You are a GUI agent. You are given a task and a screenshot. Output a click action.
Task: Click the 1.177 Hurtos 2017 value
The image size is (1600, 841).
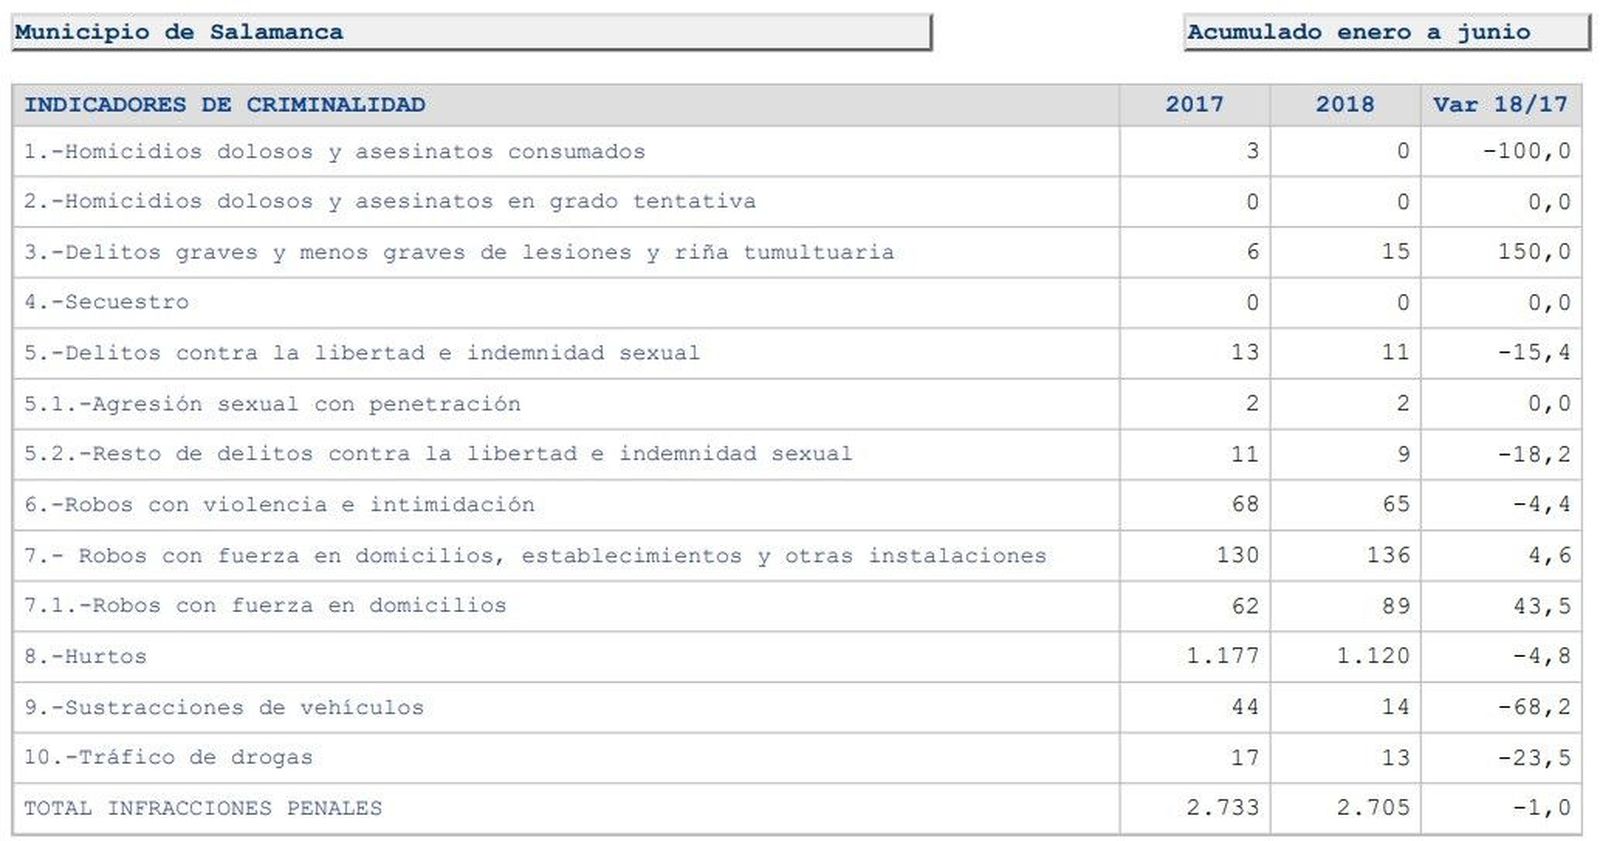[1222, 657]
